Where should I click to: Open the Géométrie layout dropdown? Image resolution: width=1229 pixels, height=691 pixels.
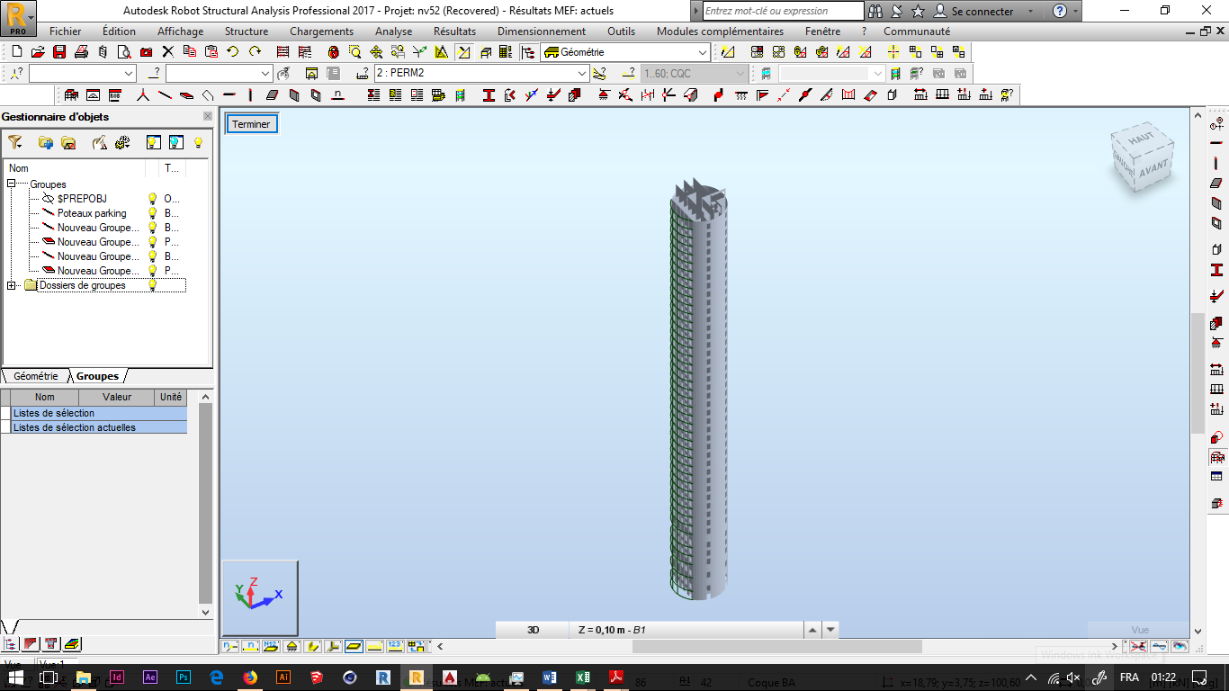click(x=702, y=52)
